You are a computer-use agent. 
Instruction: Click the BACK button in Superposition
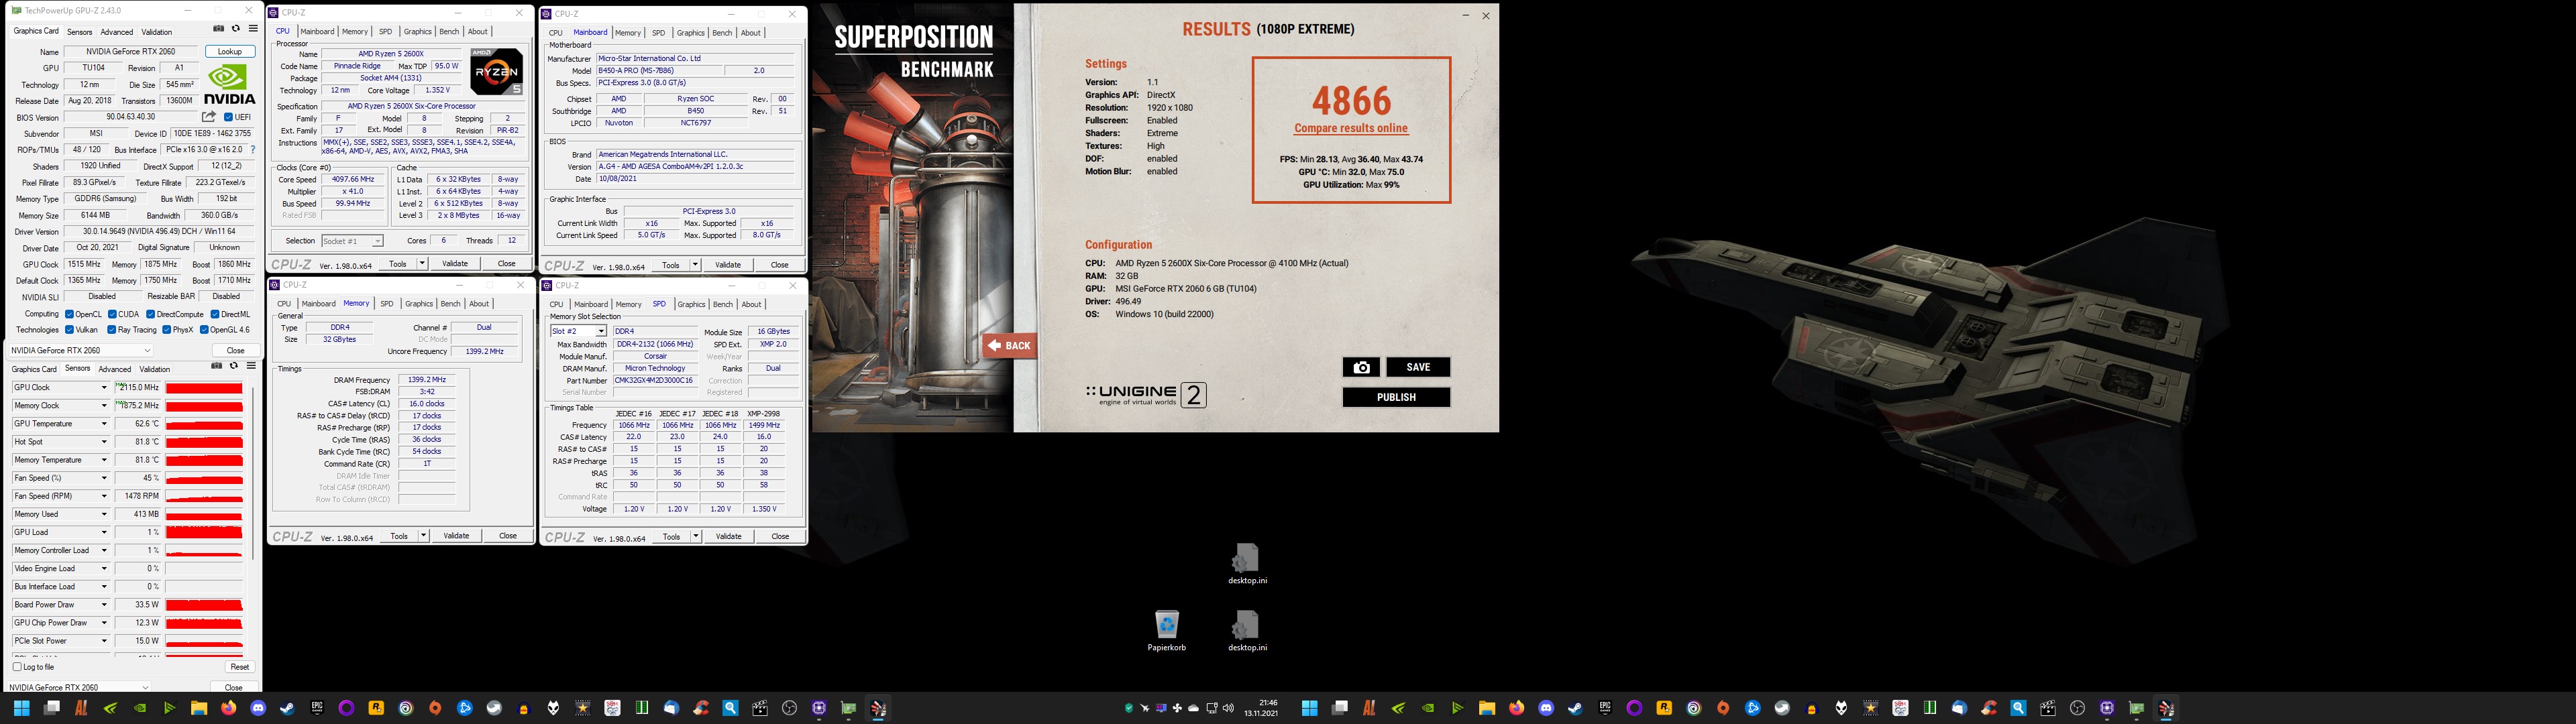1009,345
